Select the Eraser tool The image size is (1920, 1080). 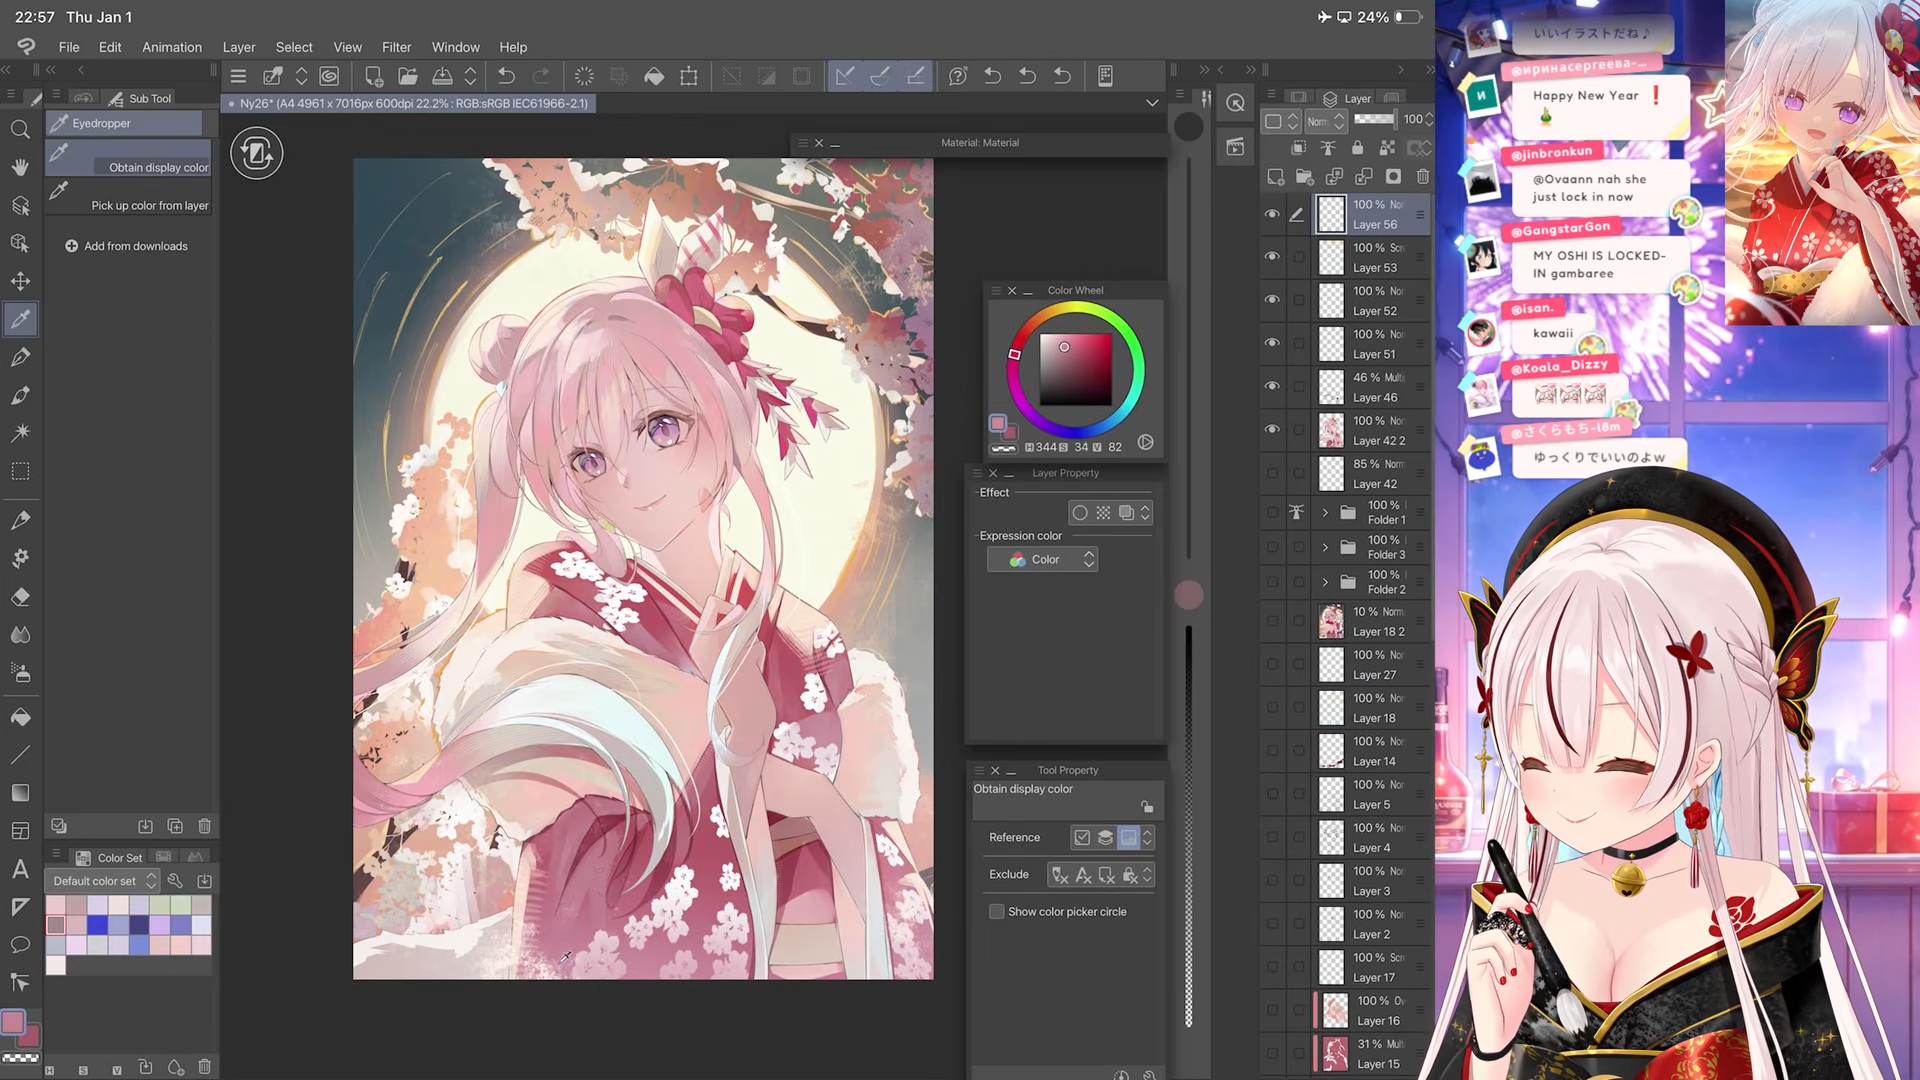tap(20, 597)
